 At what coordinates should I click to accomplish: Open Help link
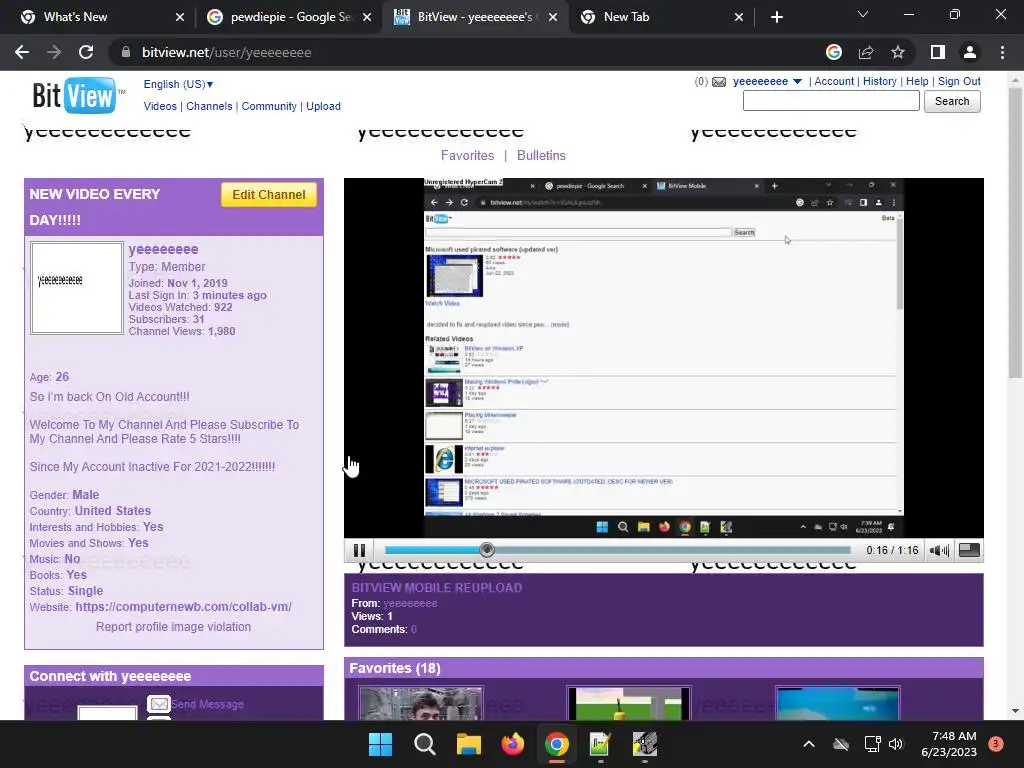coord(917,82)
